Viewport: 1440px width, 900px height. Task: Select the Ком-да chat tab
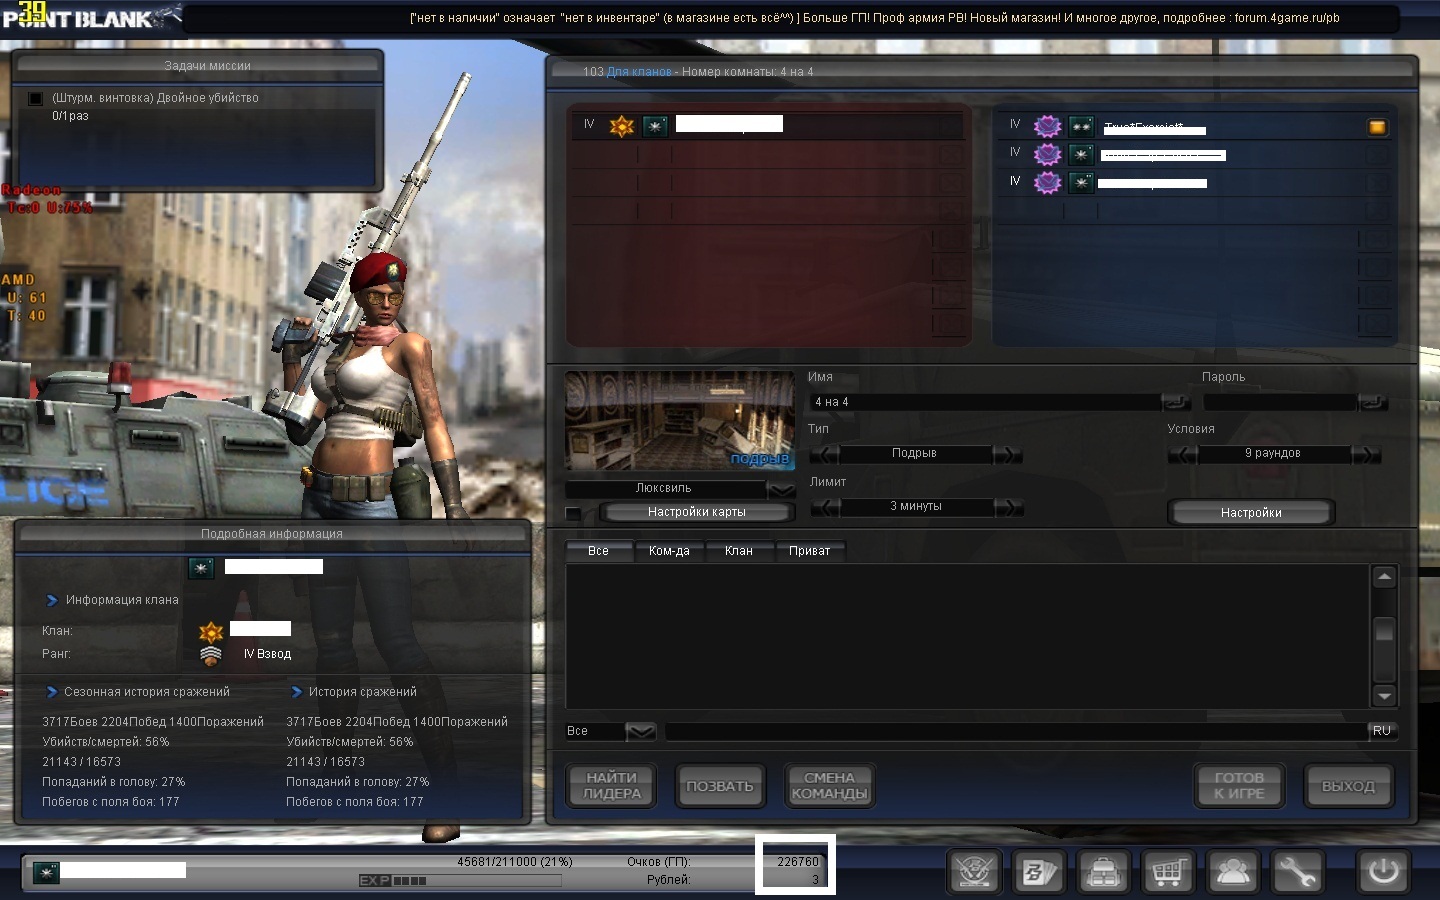tap(669, 551)
